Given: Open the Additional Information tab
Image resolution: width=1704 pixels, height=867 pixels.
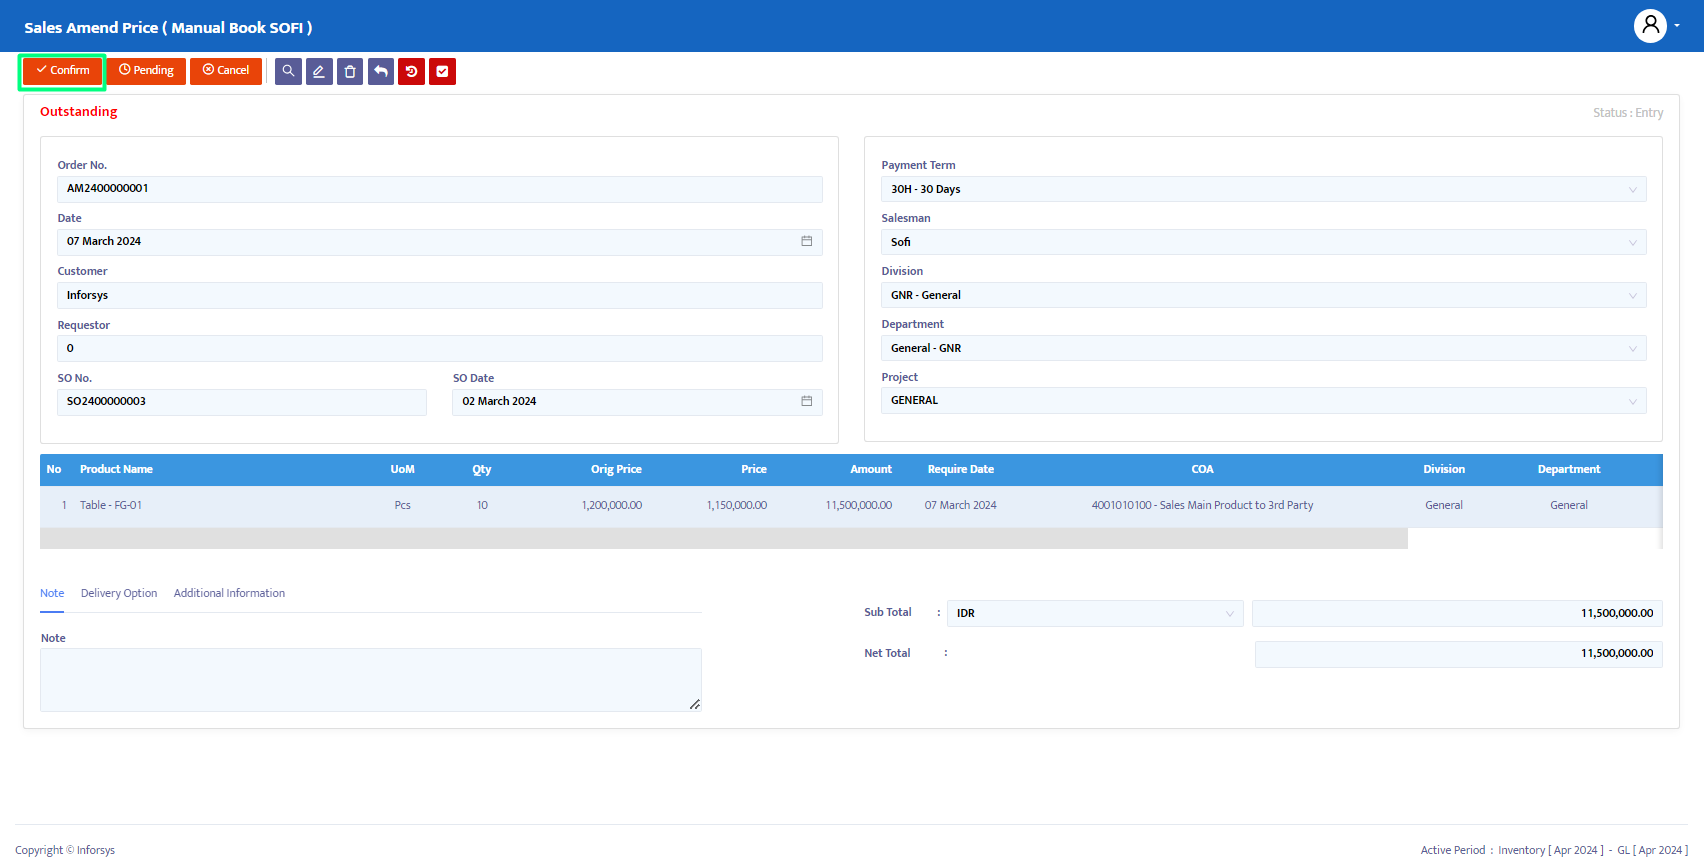Looking at the screenshot, I should pos(229,593).
